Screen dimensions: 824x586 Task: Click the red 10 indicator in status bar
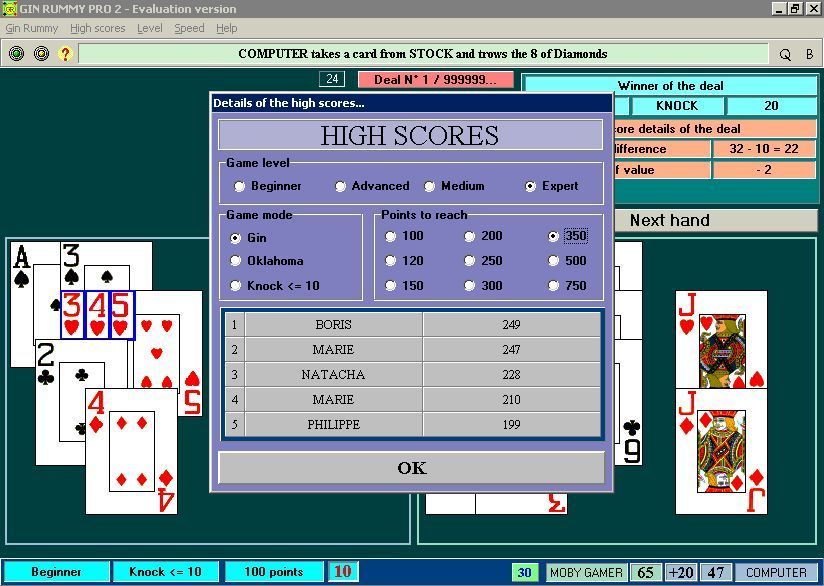click(343, 571)
